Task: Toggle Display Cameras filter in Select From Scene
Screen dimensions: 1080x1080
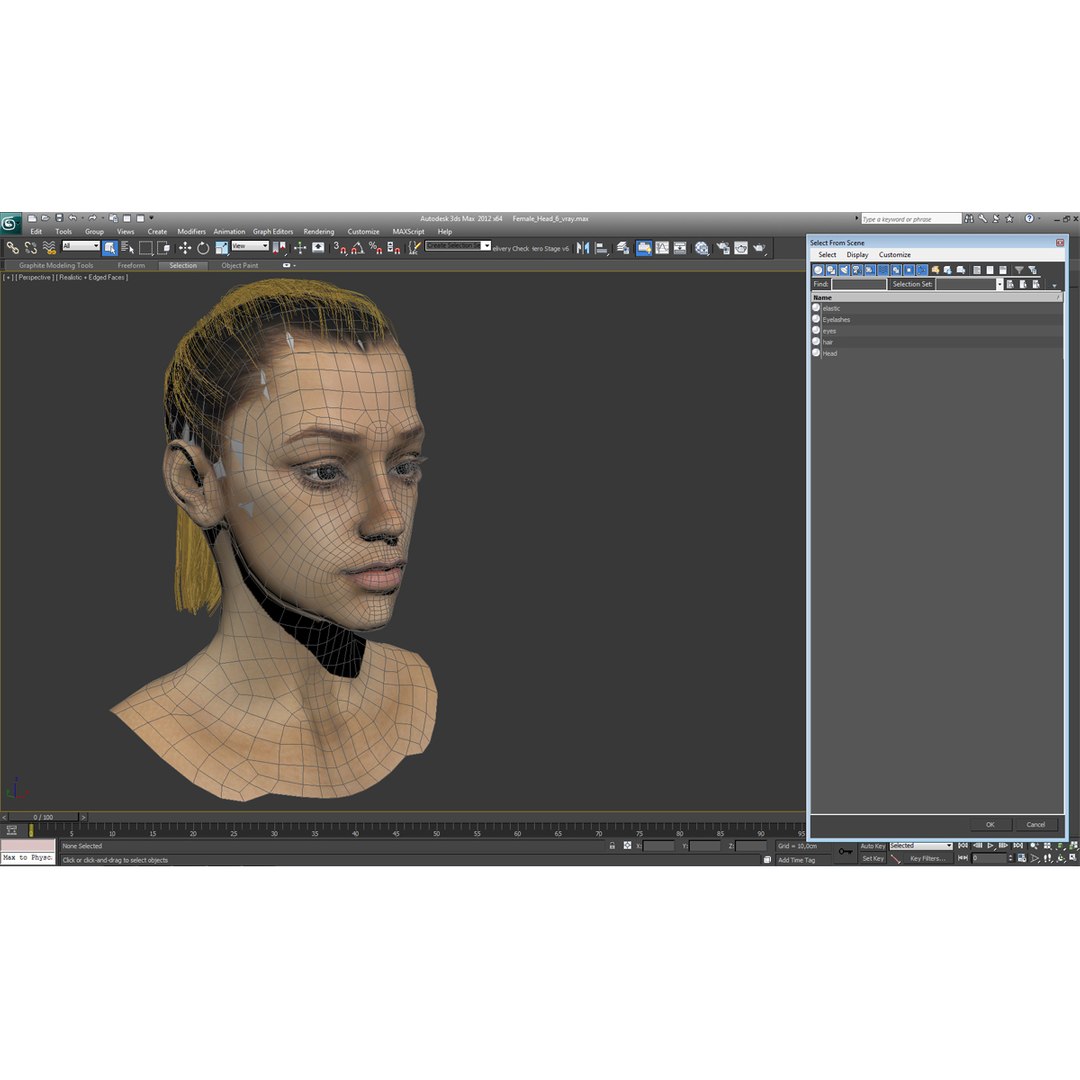Action: 857,270
